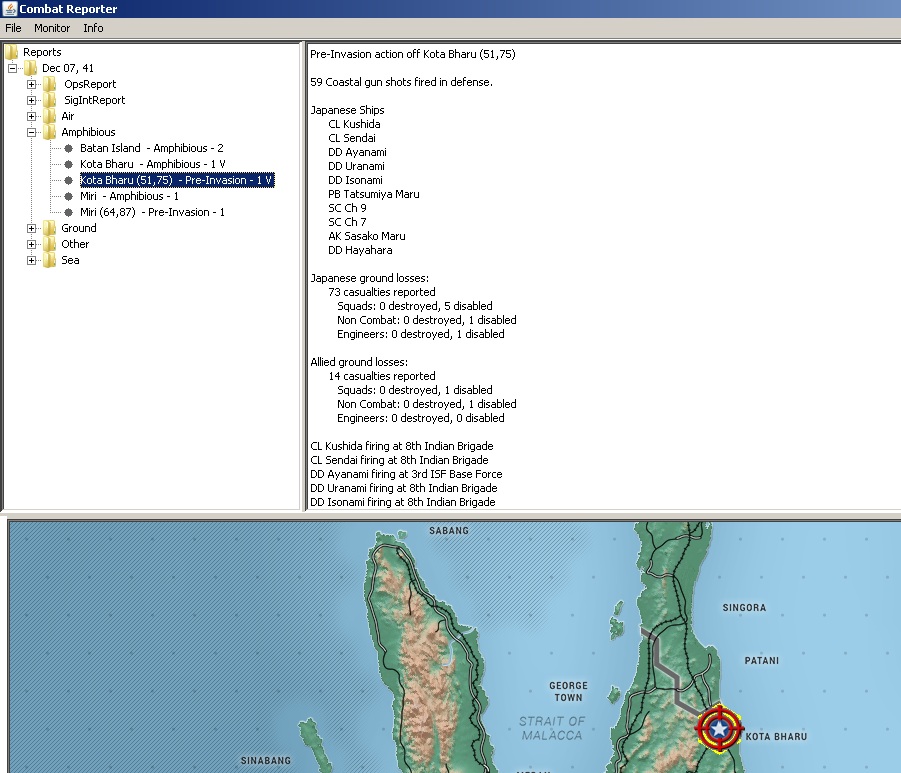Collapse the Dec 07, 41 date node
The image size is (901, 773).
pos(13,68)
